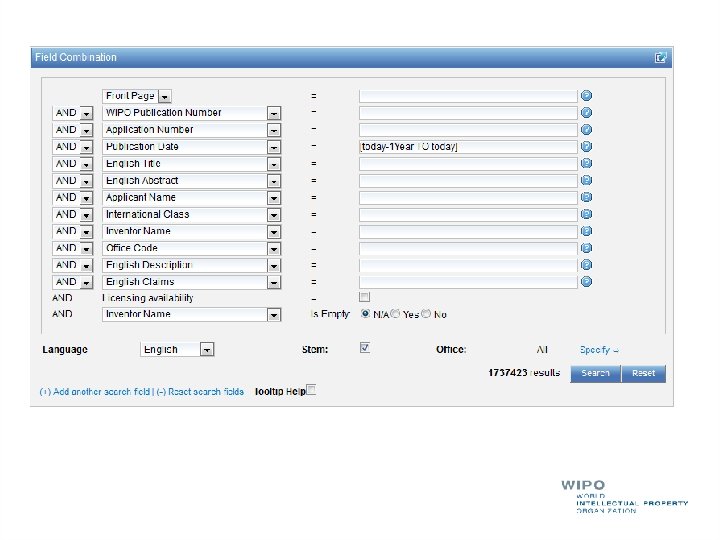Click help icon for Office Code row
The width and height of the screenshot is (720, 540).
pyautogui.click(x=586, y=248)
